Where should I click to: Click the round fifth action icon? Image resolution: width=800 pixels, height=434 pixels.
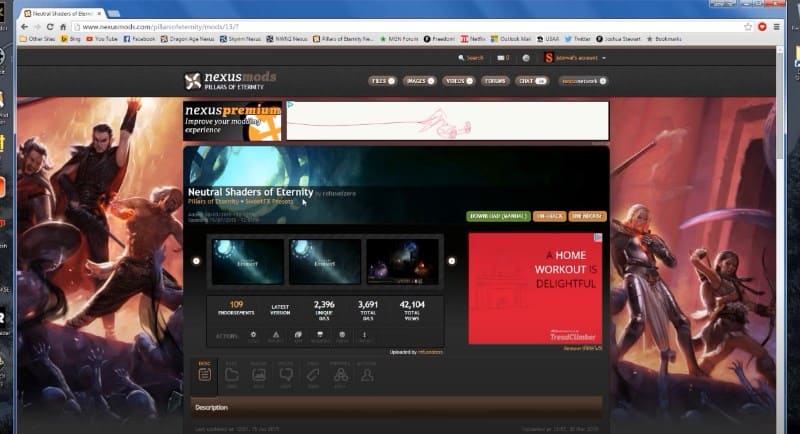point(342,336)
